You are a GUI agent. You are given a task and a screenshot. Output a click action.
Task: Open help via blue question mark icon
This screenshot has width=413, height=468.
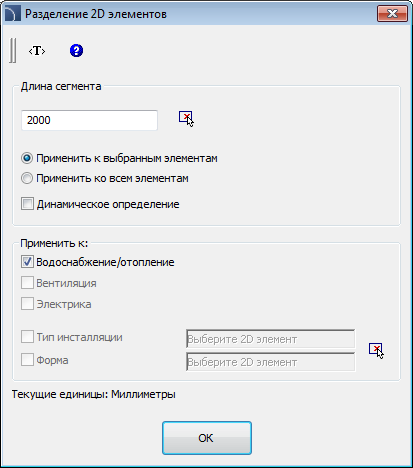tap(76, 51)
